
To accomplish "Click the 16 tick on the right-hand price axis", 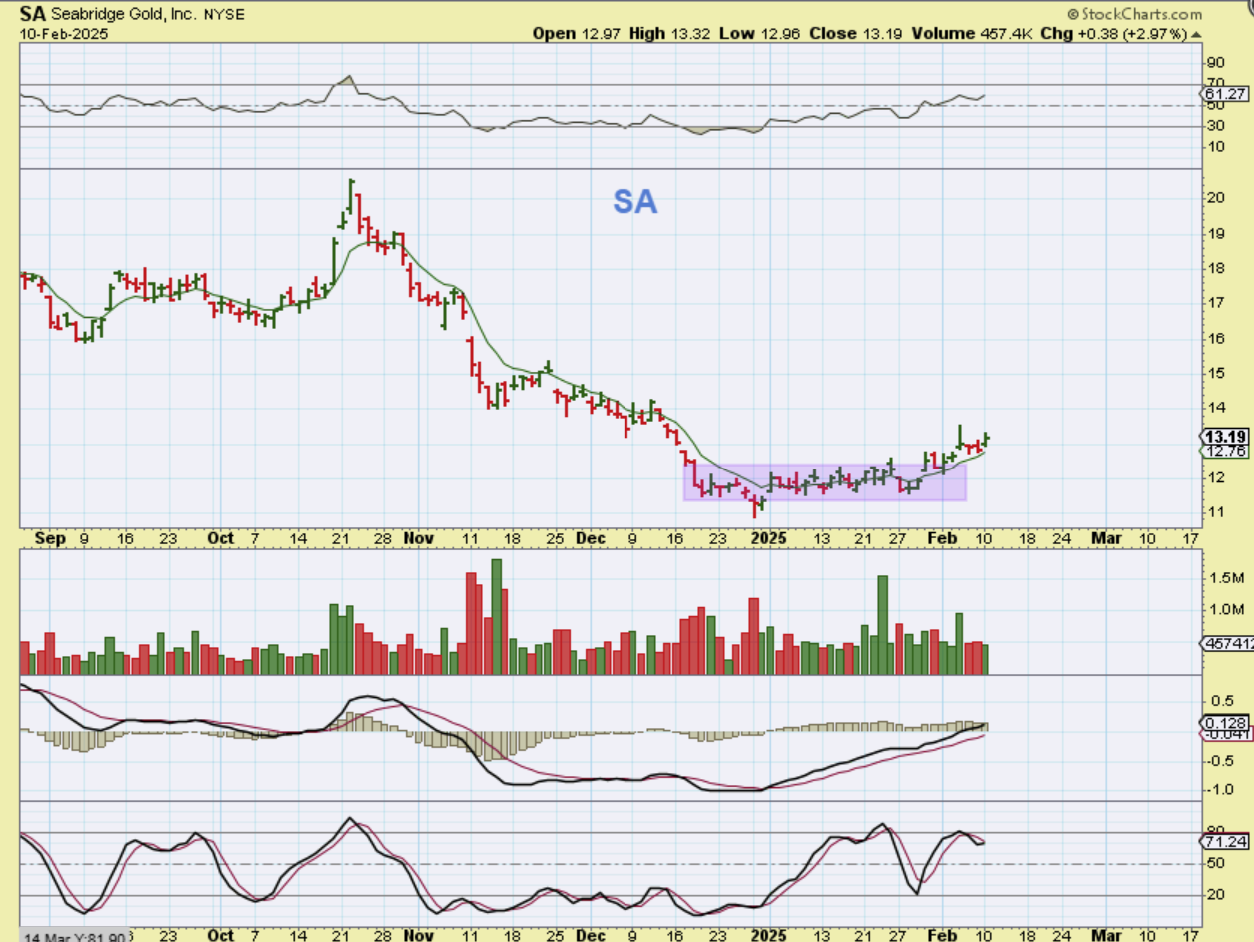I will [1215, 338].
